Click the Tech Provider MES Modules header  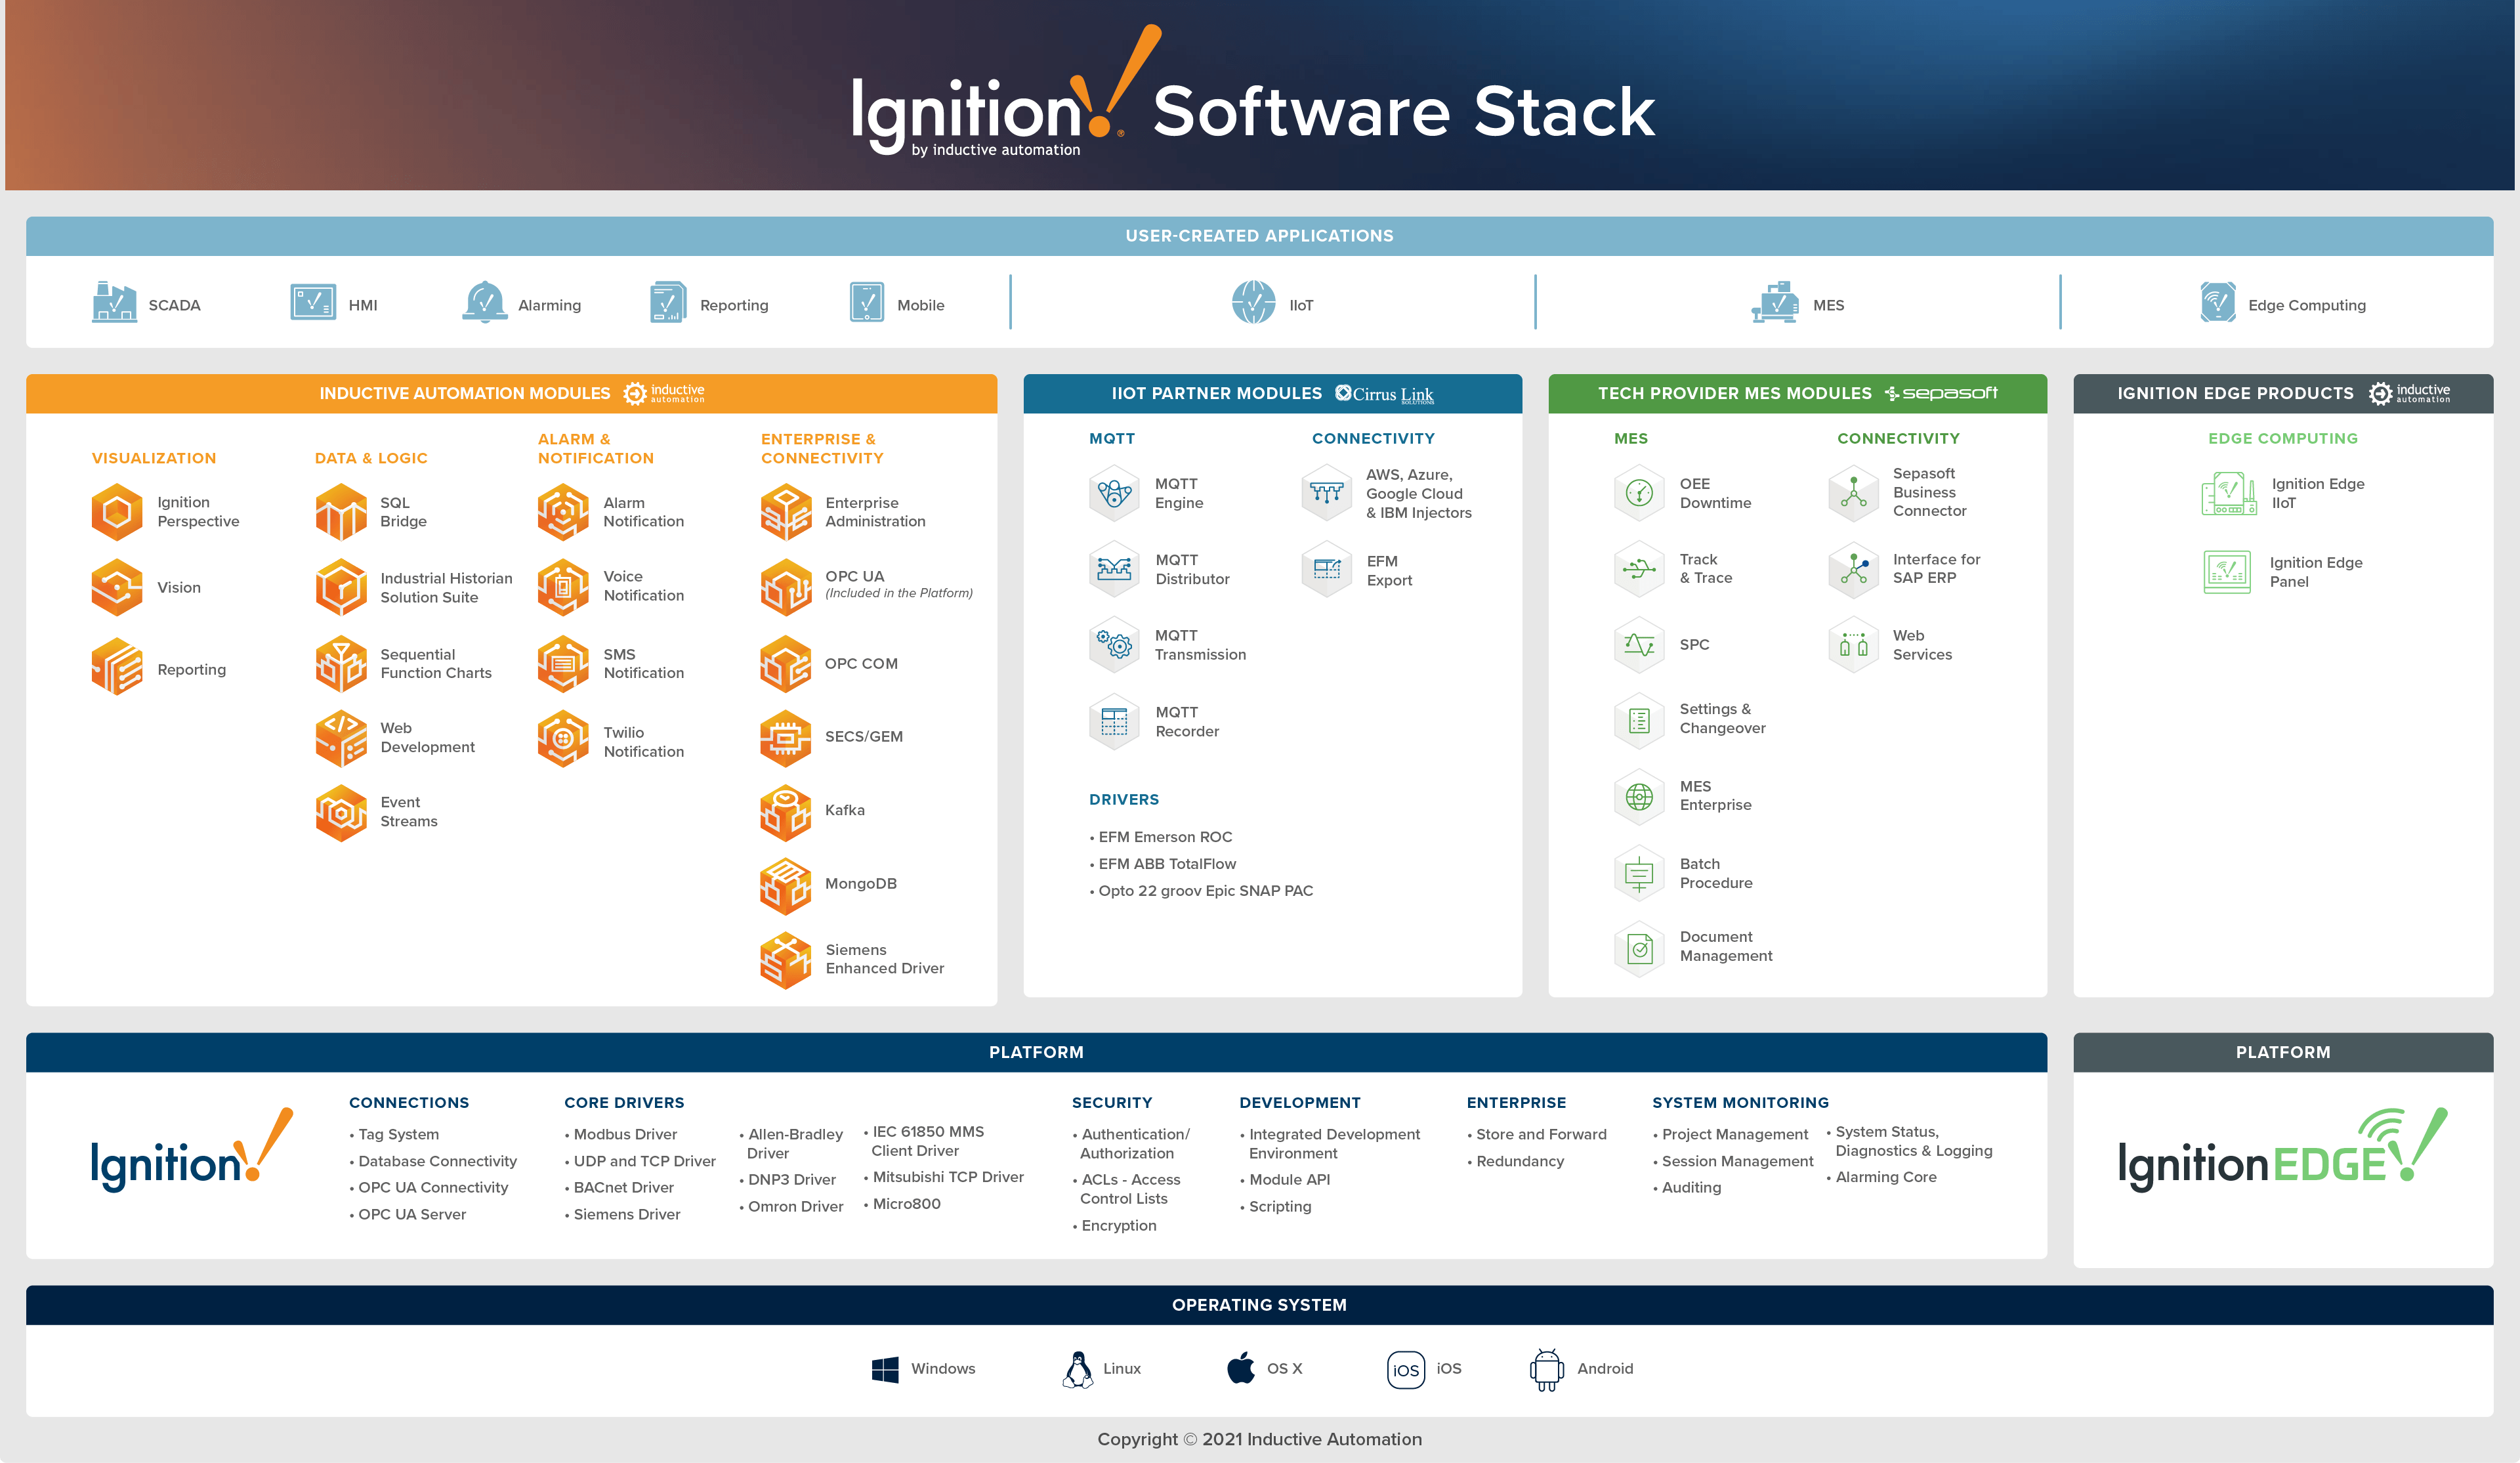pyautogui.click(x=1797, y=394)
